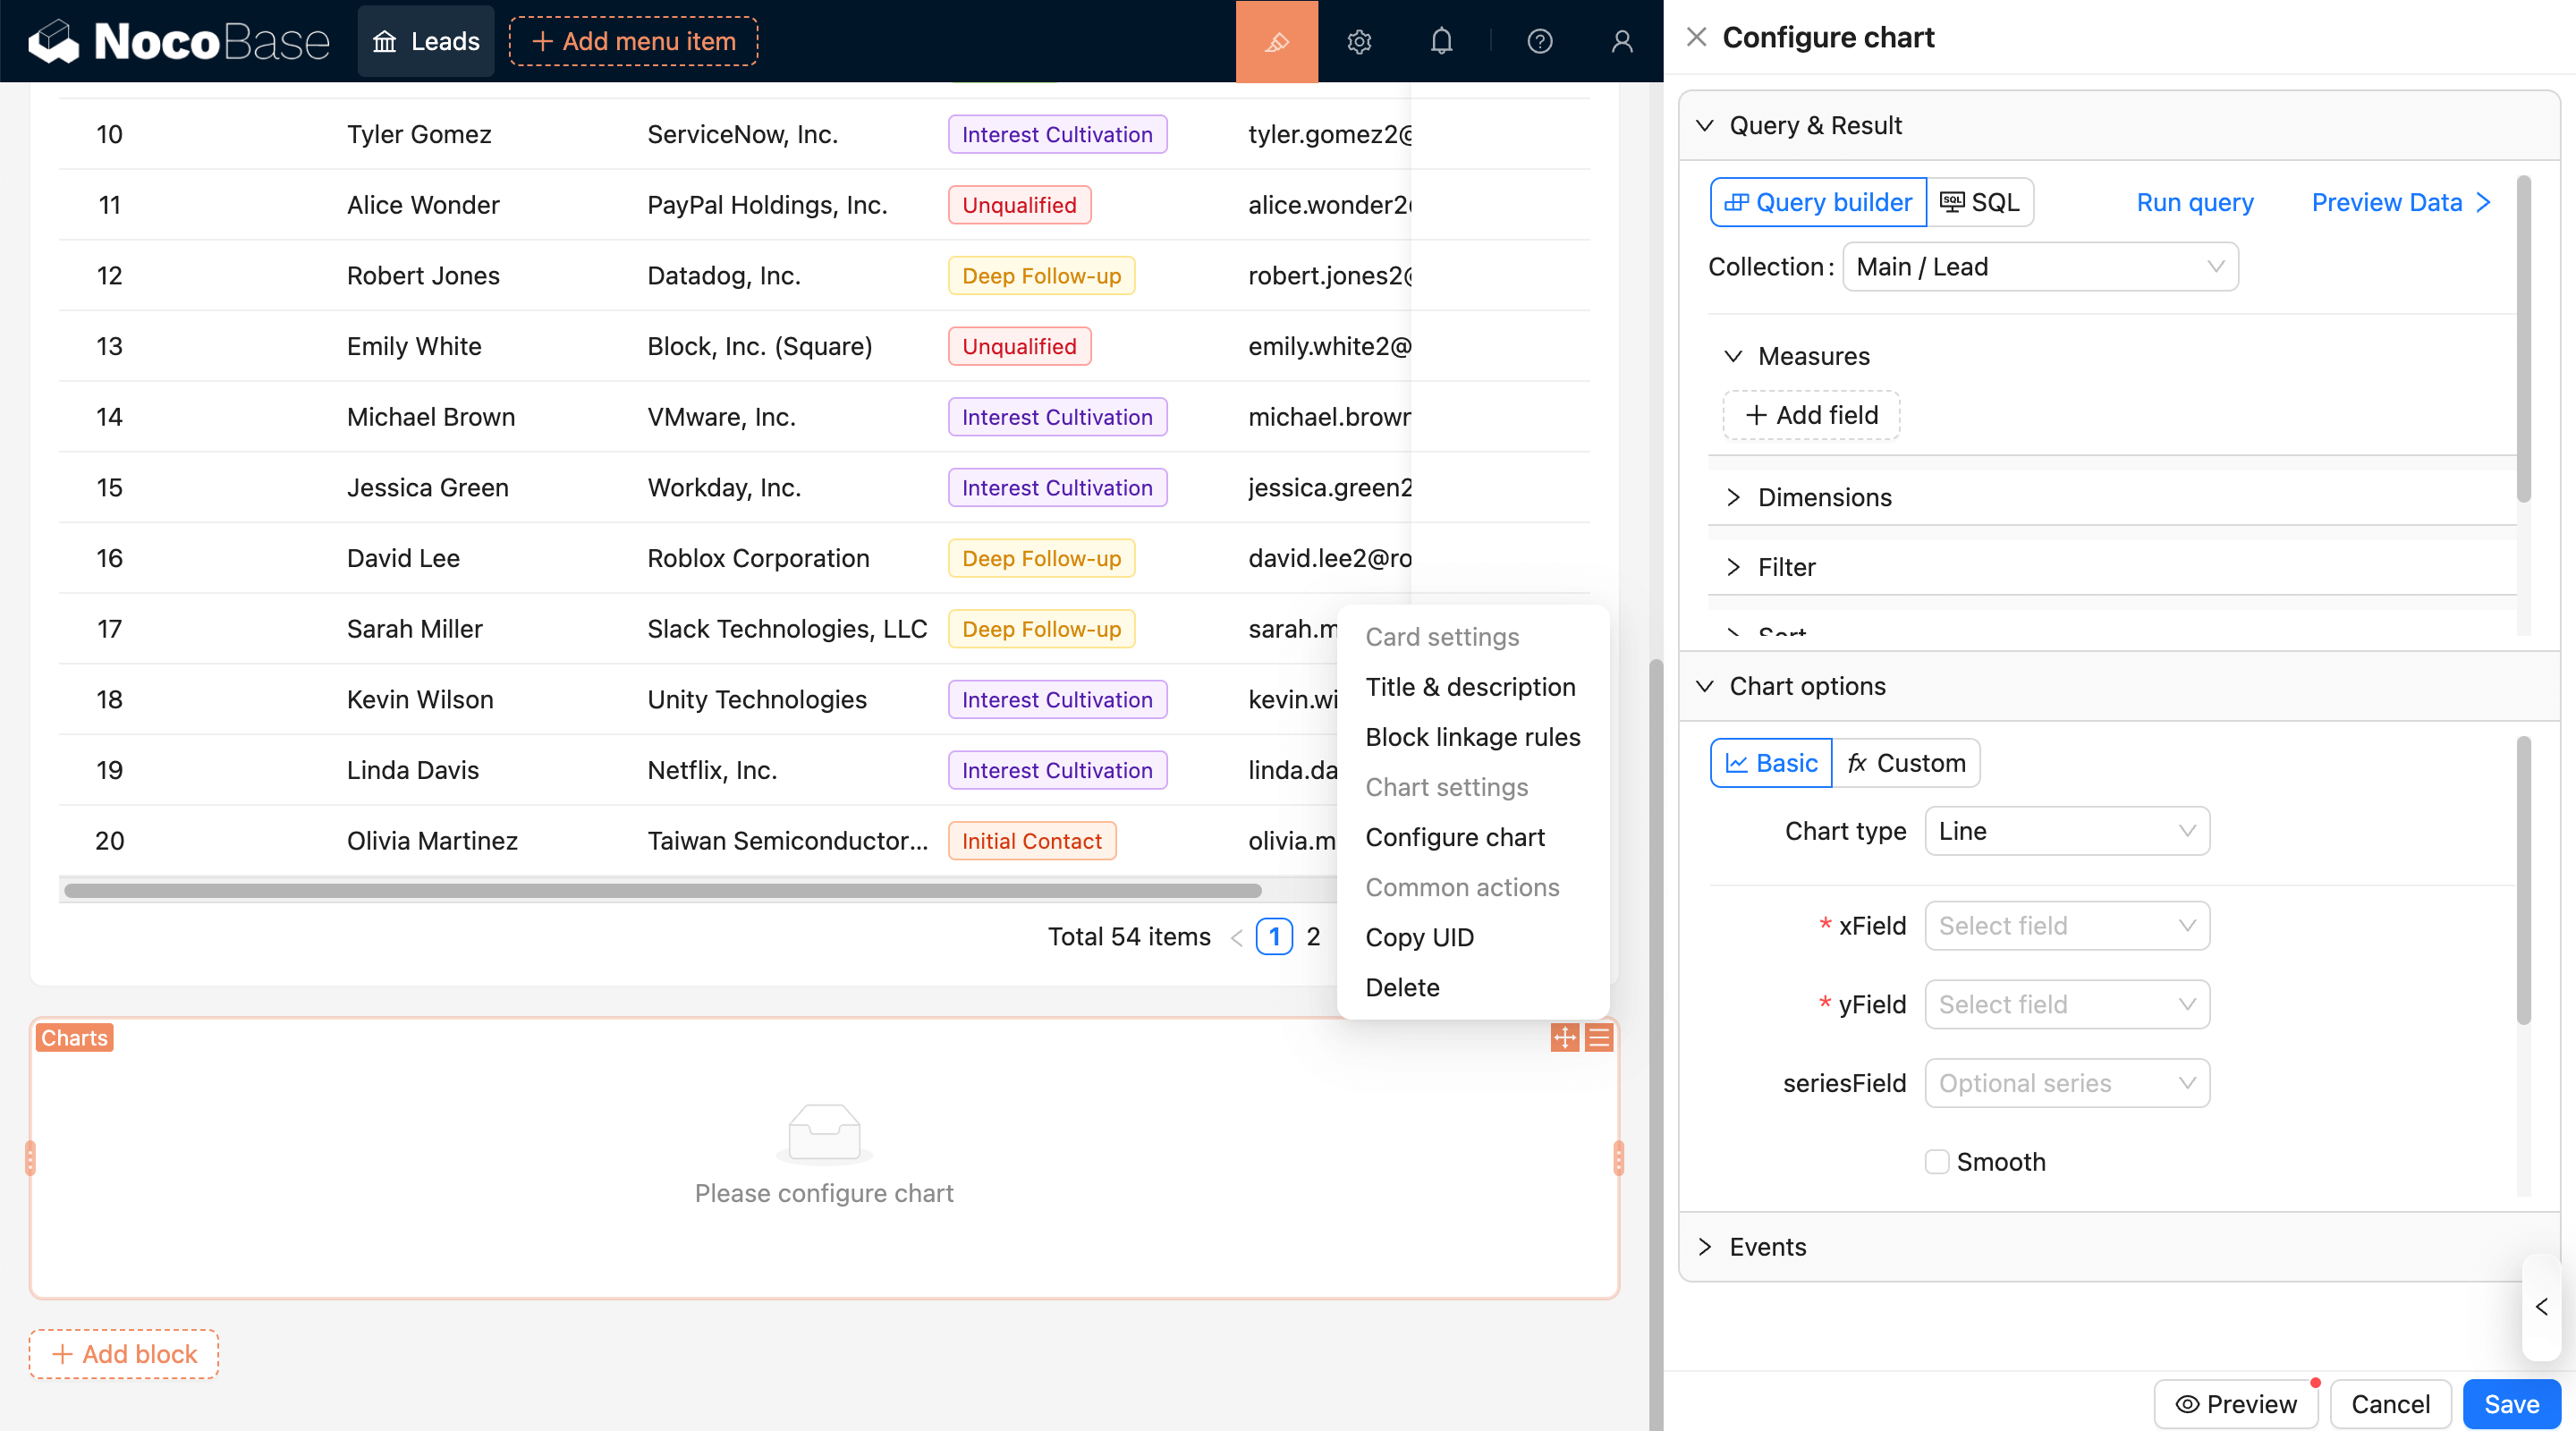The width and height of the screenshot is (2576, 1431).
Task: Switch chart options to Custom mode
Action: [x=1906, y=763]
